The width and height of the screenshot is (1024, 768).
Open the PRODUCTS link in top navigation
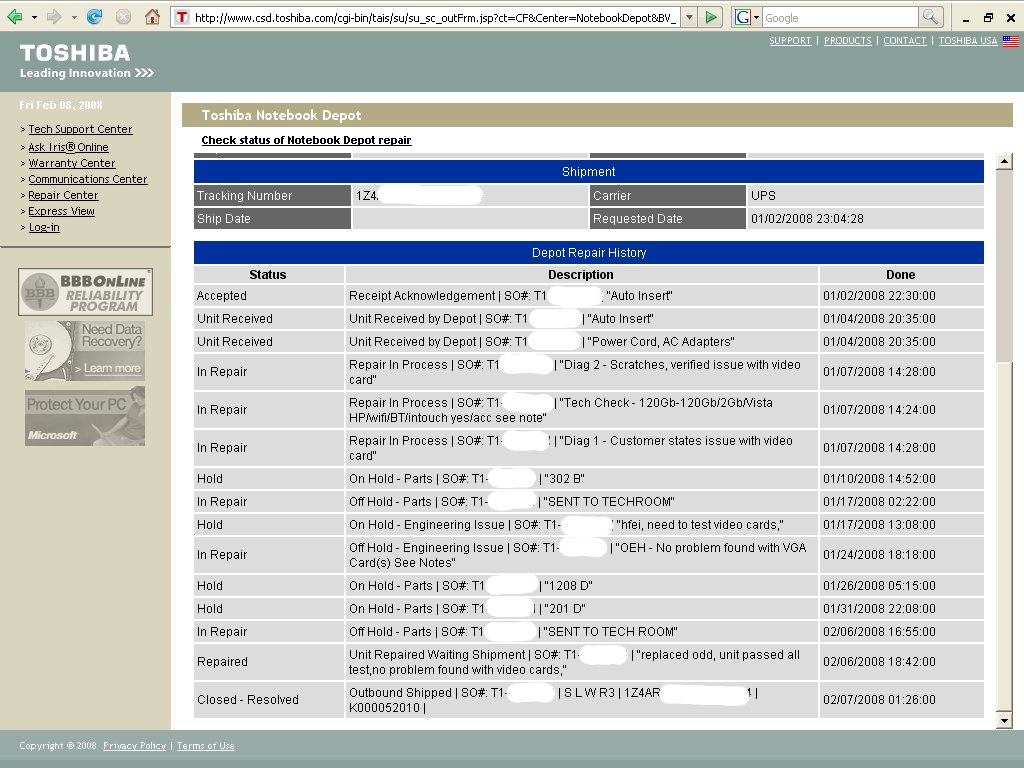coord(848,40)
